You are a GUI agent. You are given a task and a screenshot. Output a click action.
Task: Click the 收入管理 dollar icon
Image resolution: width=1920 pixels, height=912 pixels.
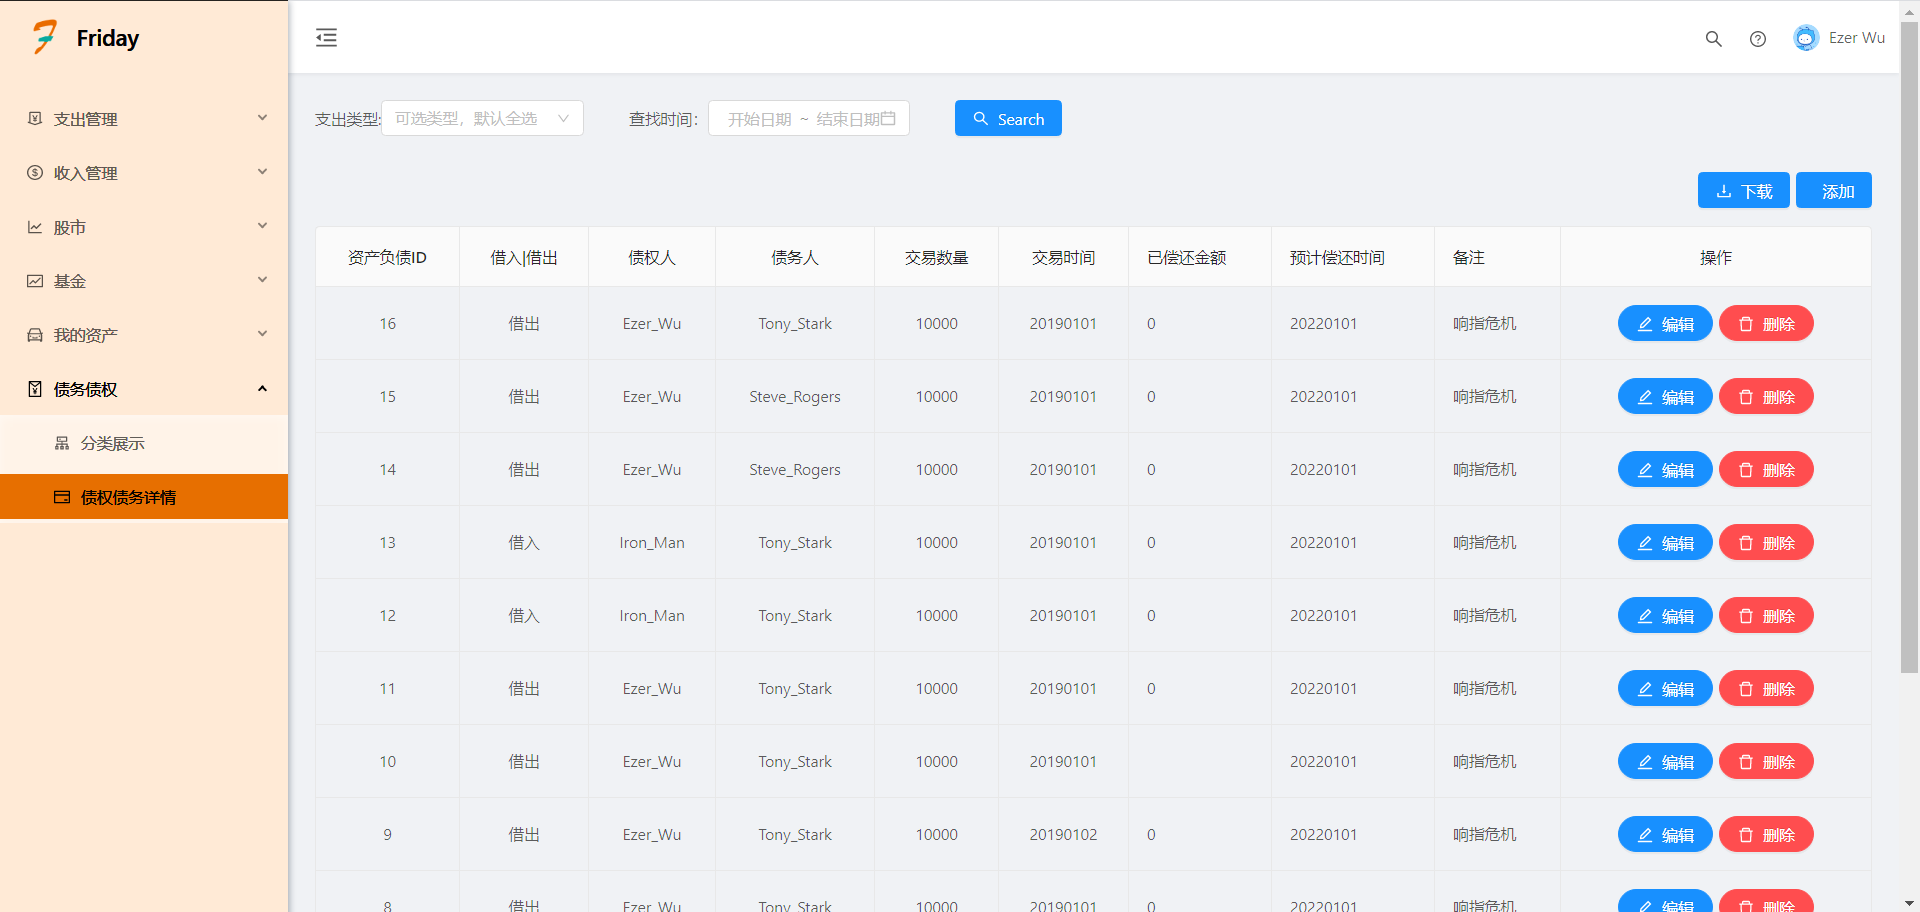coord(35,173)
